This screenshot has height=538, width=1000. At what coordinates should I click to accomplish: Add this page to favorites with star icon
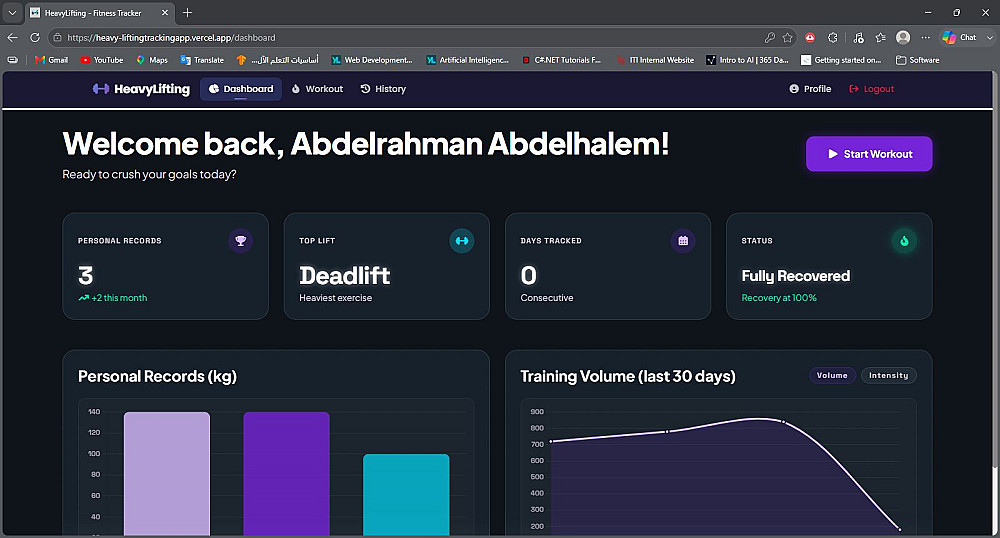(788, 38)
